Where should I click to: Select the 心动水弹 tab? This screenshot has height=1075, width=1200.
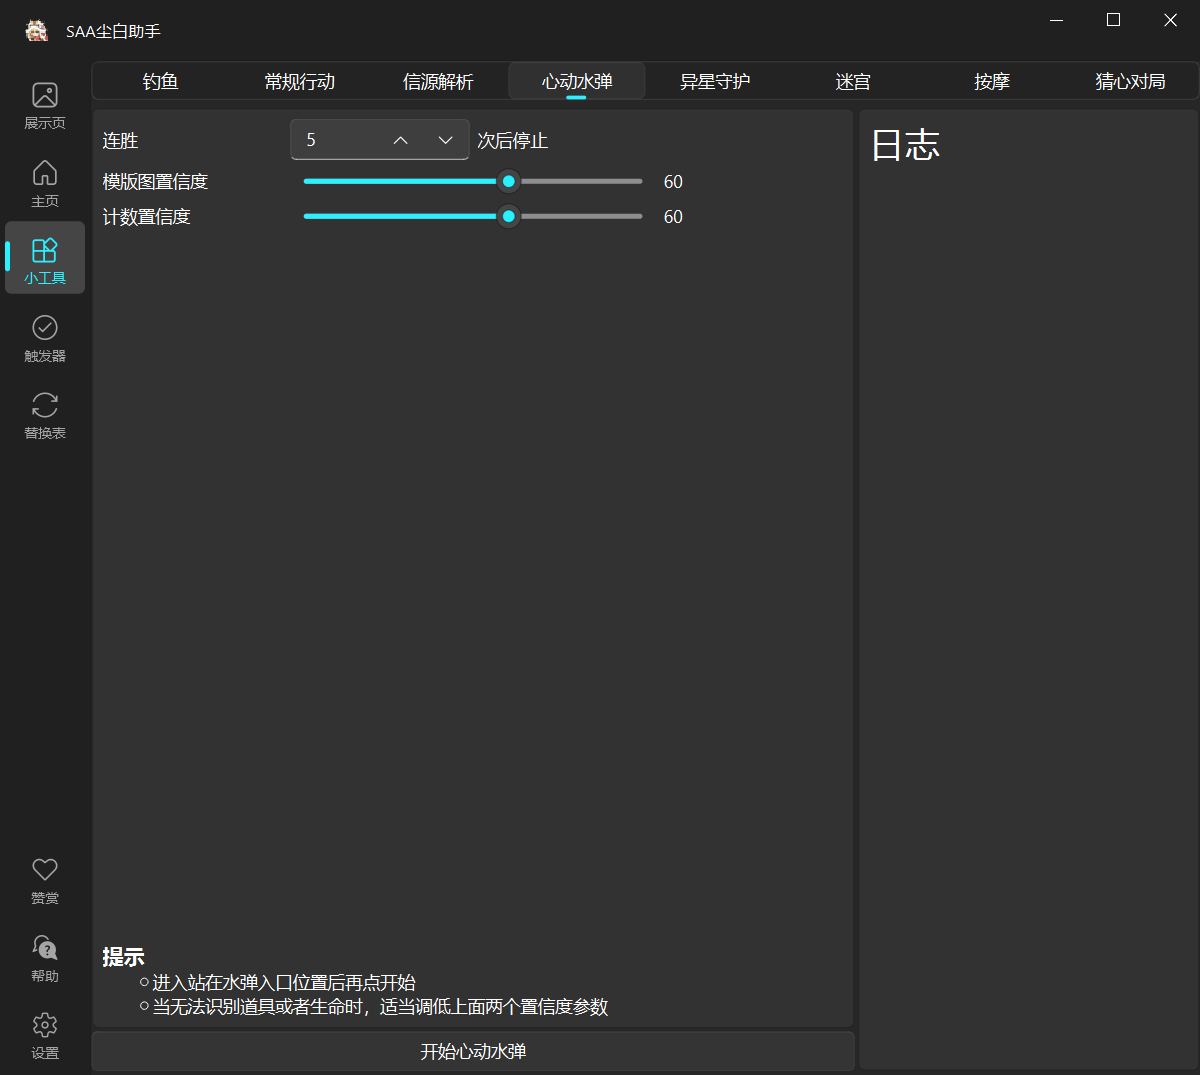click(577, 81)
